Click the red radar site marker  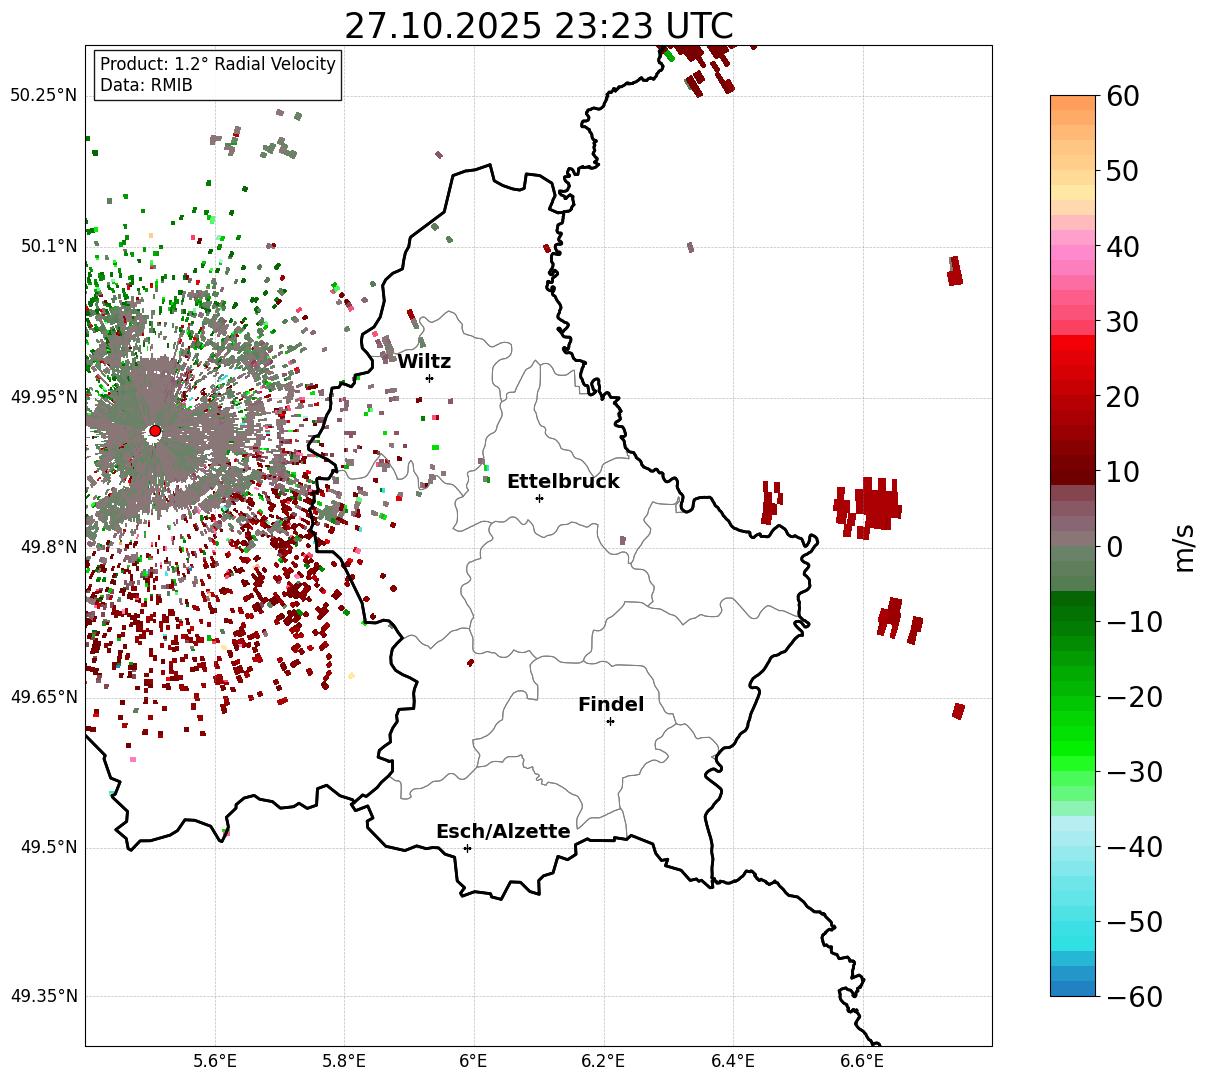(x=154, y=431)
